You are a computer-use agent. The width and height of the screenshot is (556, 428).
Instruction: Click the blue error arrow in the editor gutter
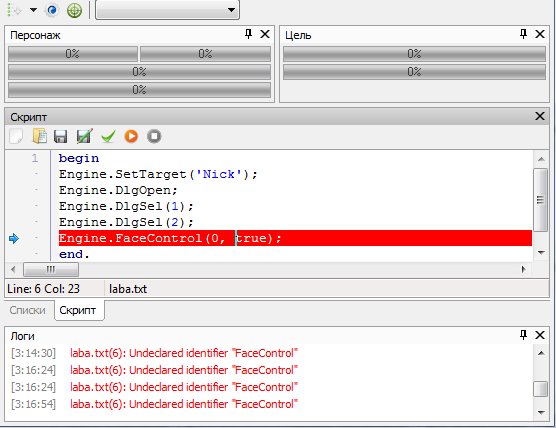pos(14,239)
